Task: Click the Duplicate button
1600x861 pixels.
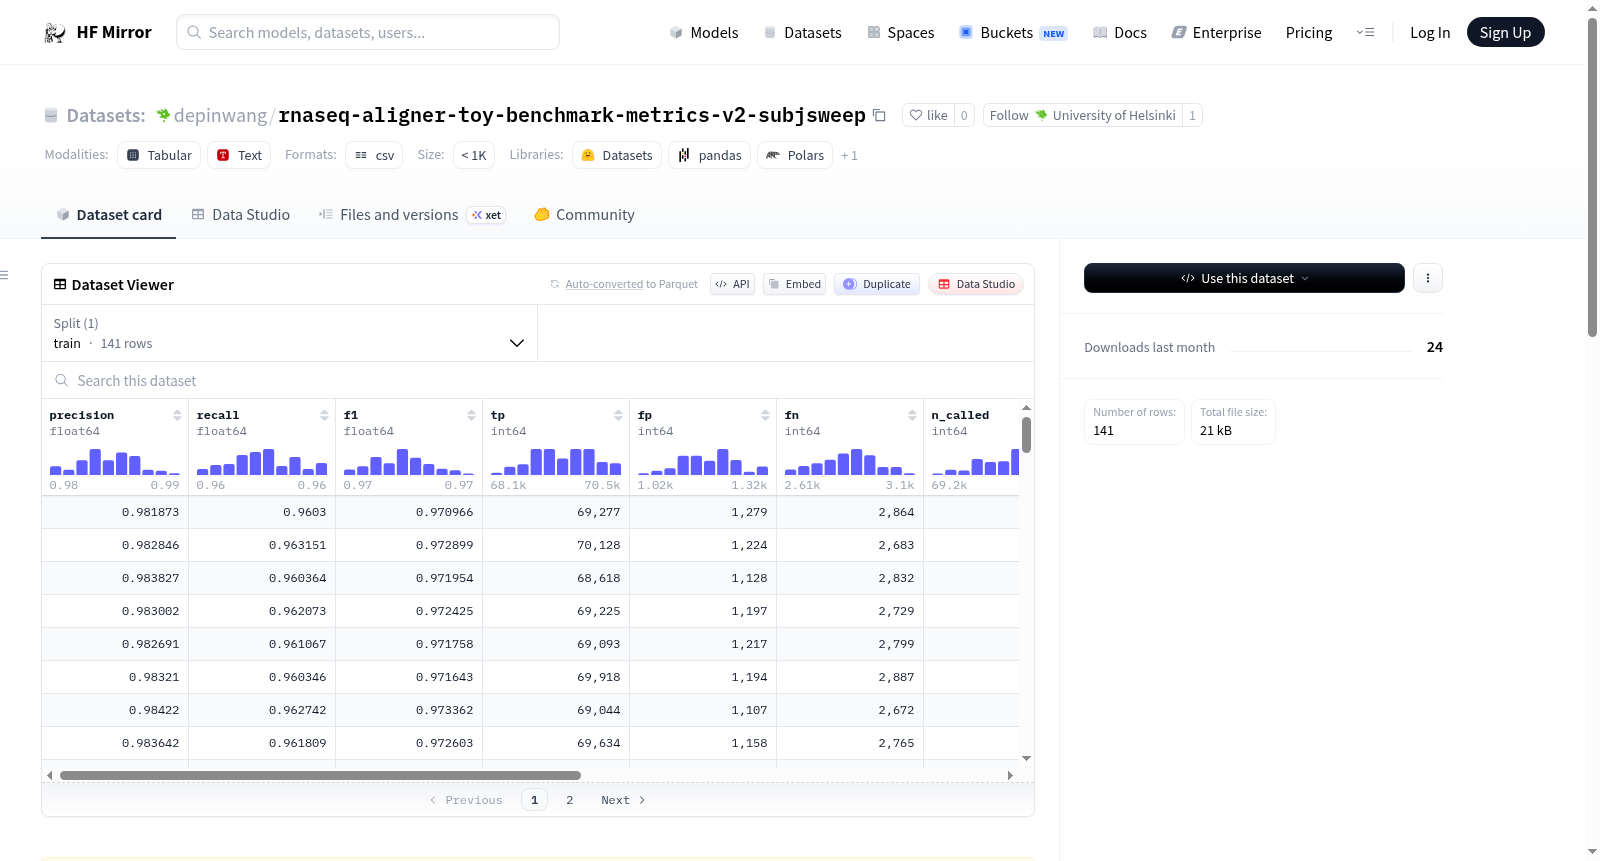Action: pos(877,284)
